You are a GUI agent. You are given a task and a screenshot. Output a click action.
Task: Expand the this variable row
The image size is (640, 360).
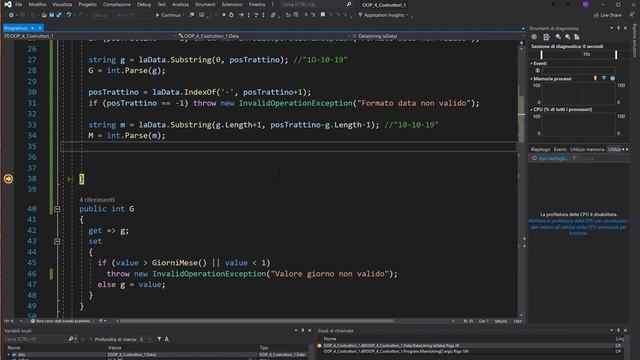pyautogui.click(x=9, y=355)
